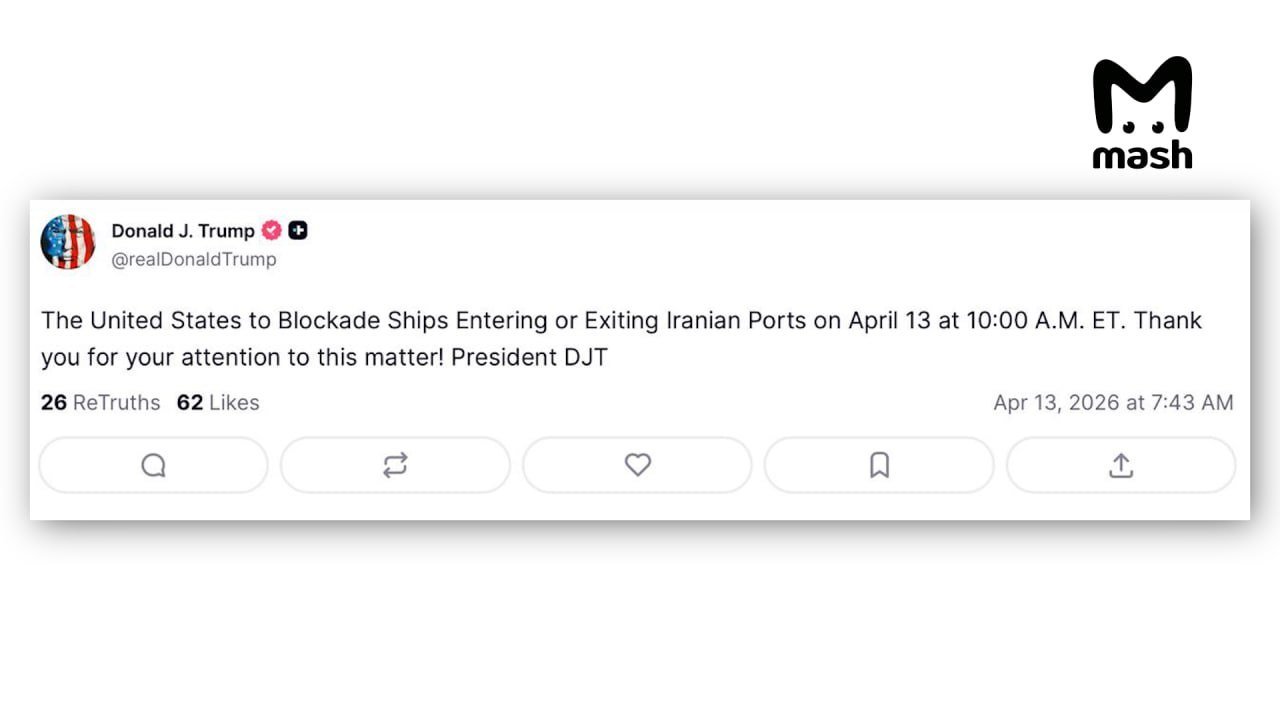1280x720 pixels.
Task: Click the 'President DJT' signature text
Action: 529,357
